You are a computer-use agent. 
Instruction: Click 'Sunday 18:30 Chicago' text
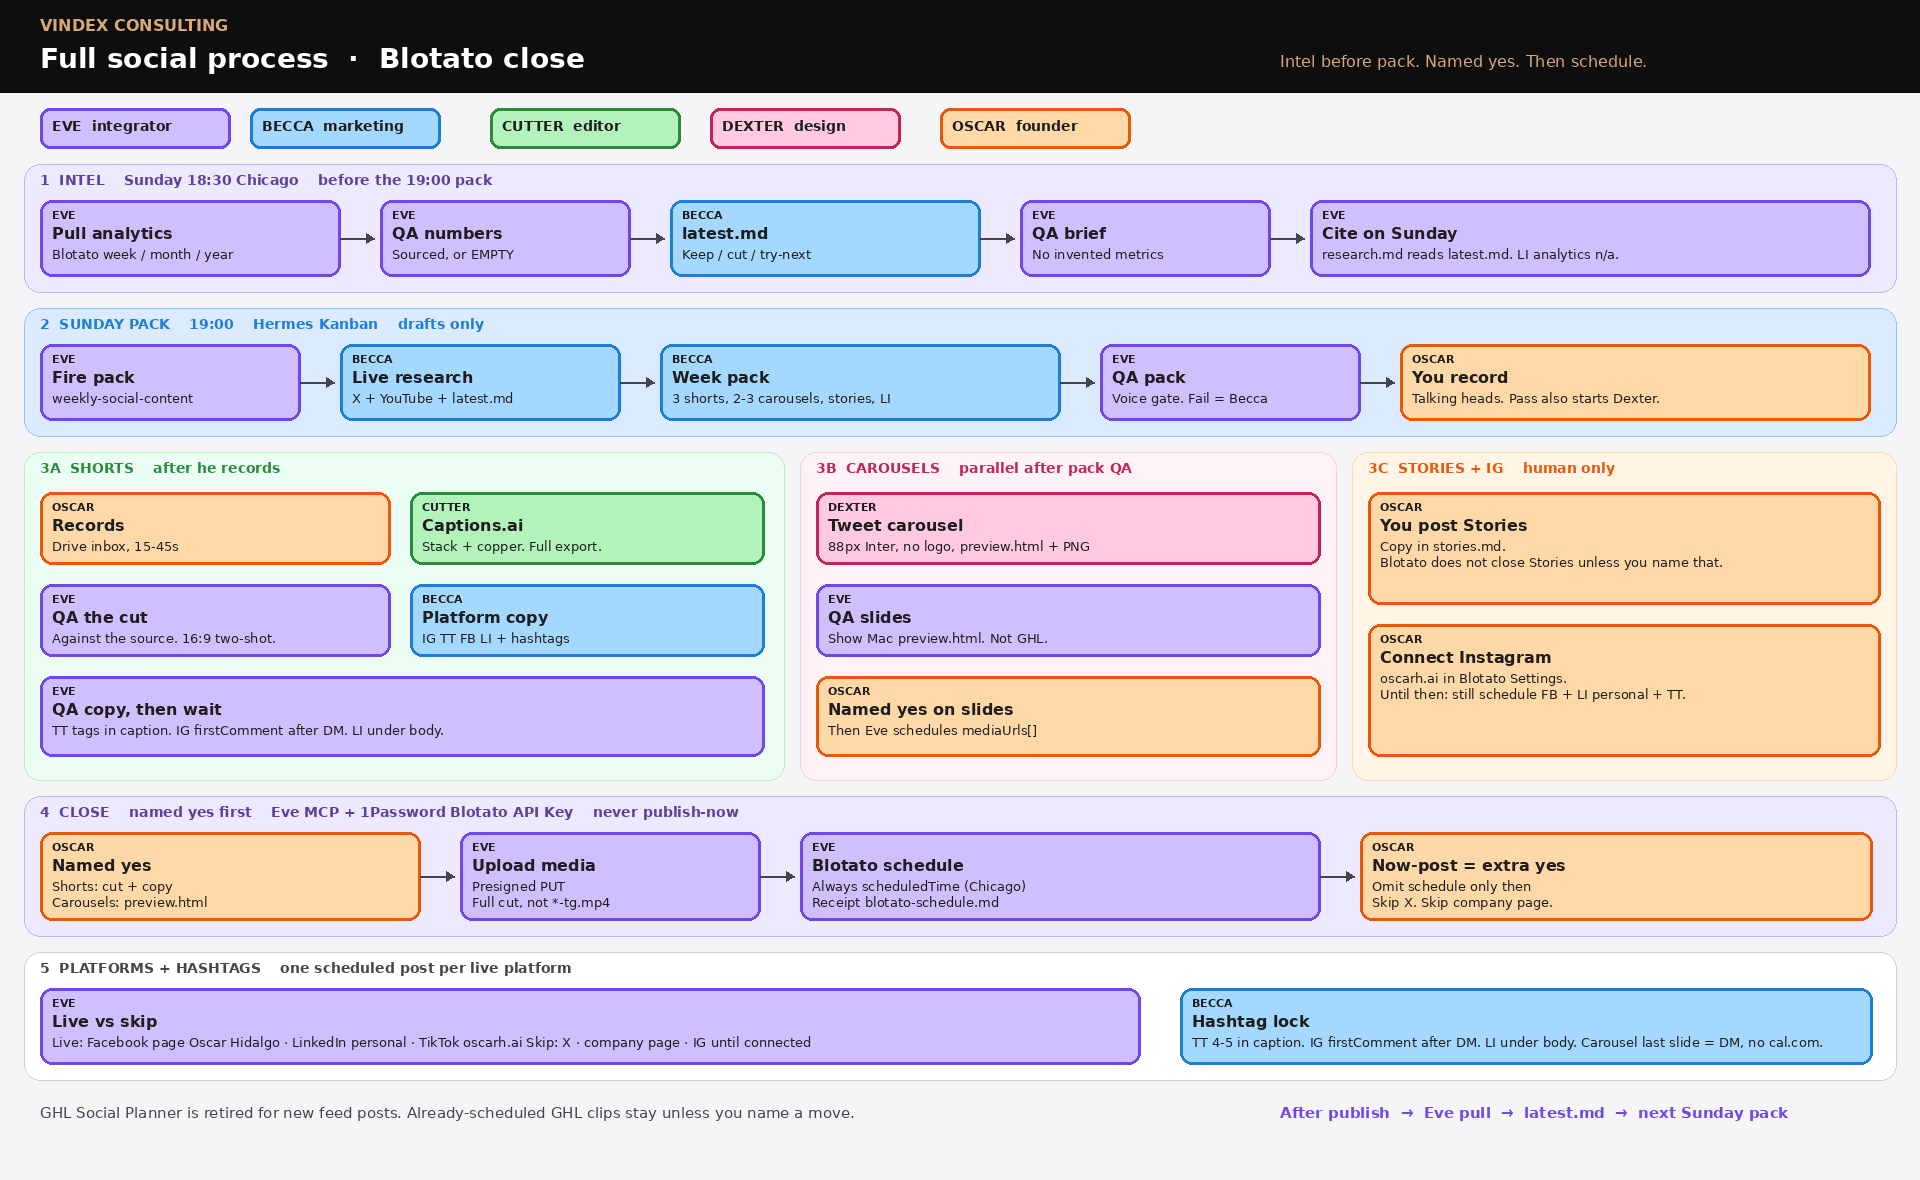[x=211, y=180]
